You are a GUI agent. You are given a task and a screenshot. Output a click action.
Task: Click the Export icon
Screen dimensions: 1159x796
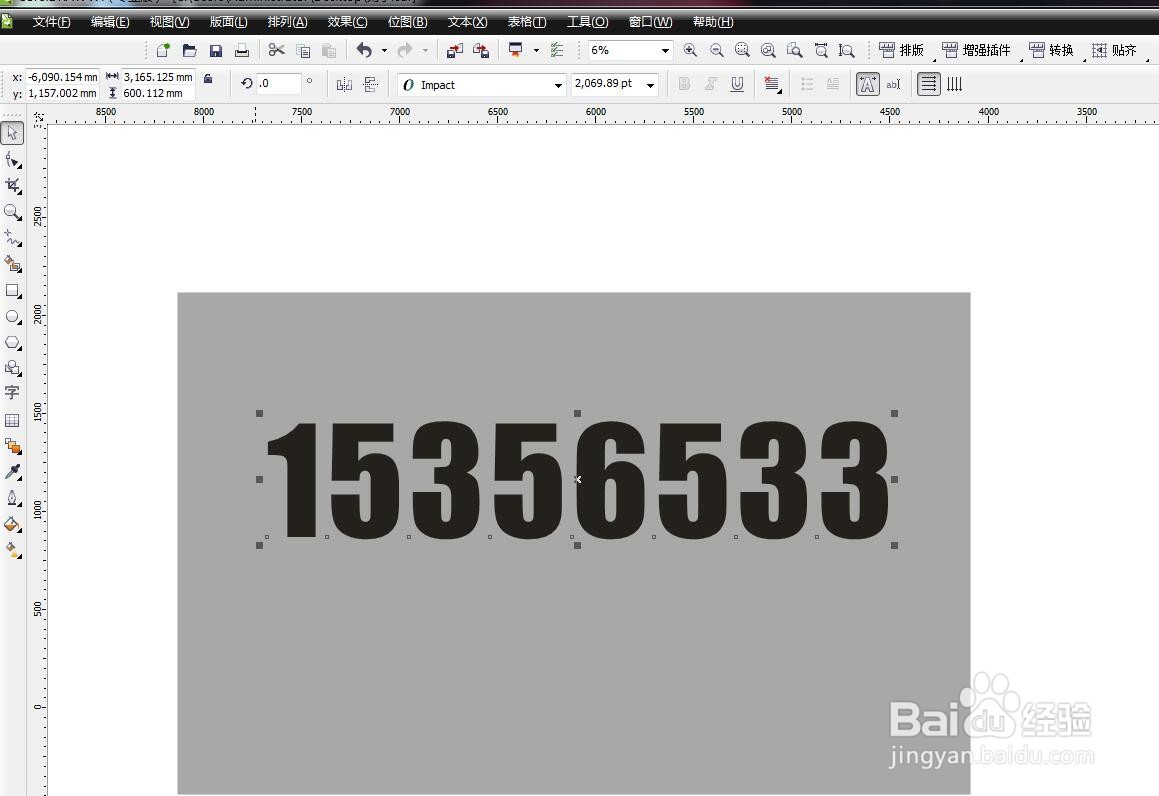481,50
